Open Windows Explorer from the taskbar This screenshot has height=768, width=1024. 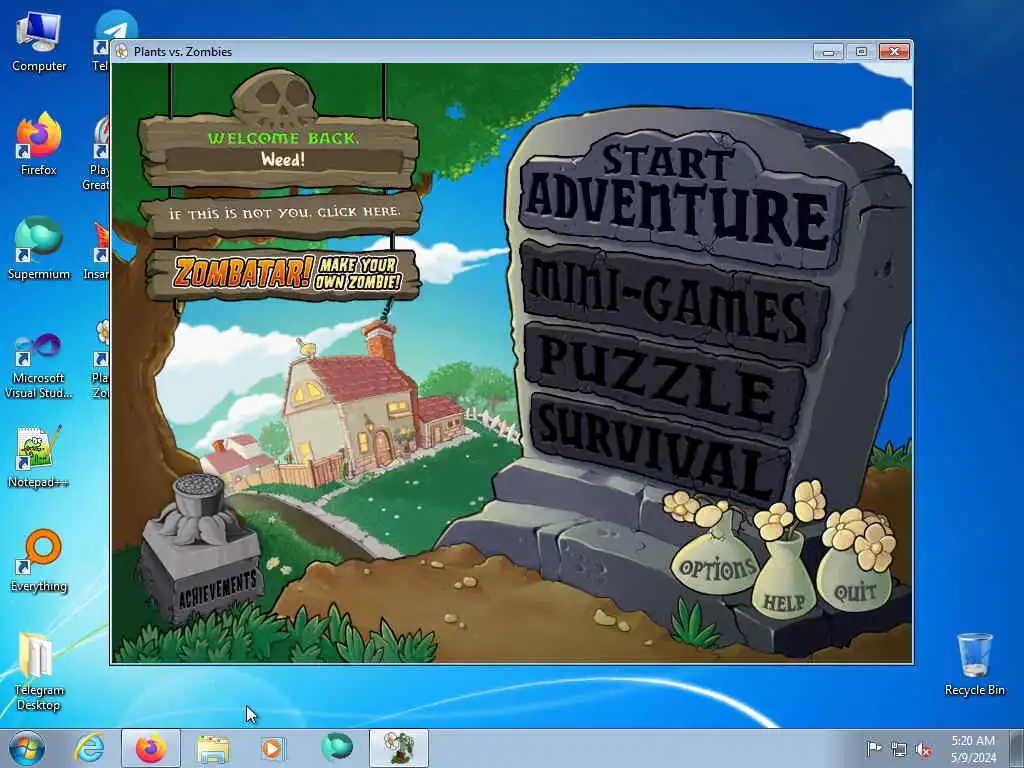point(213,748)
